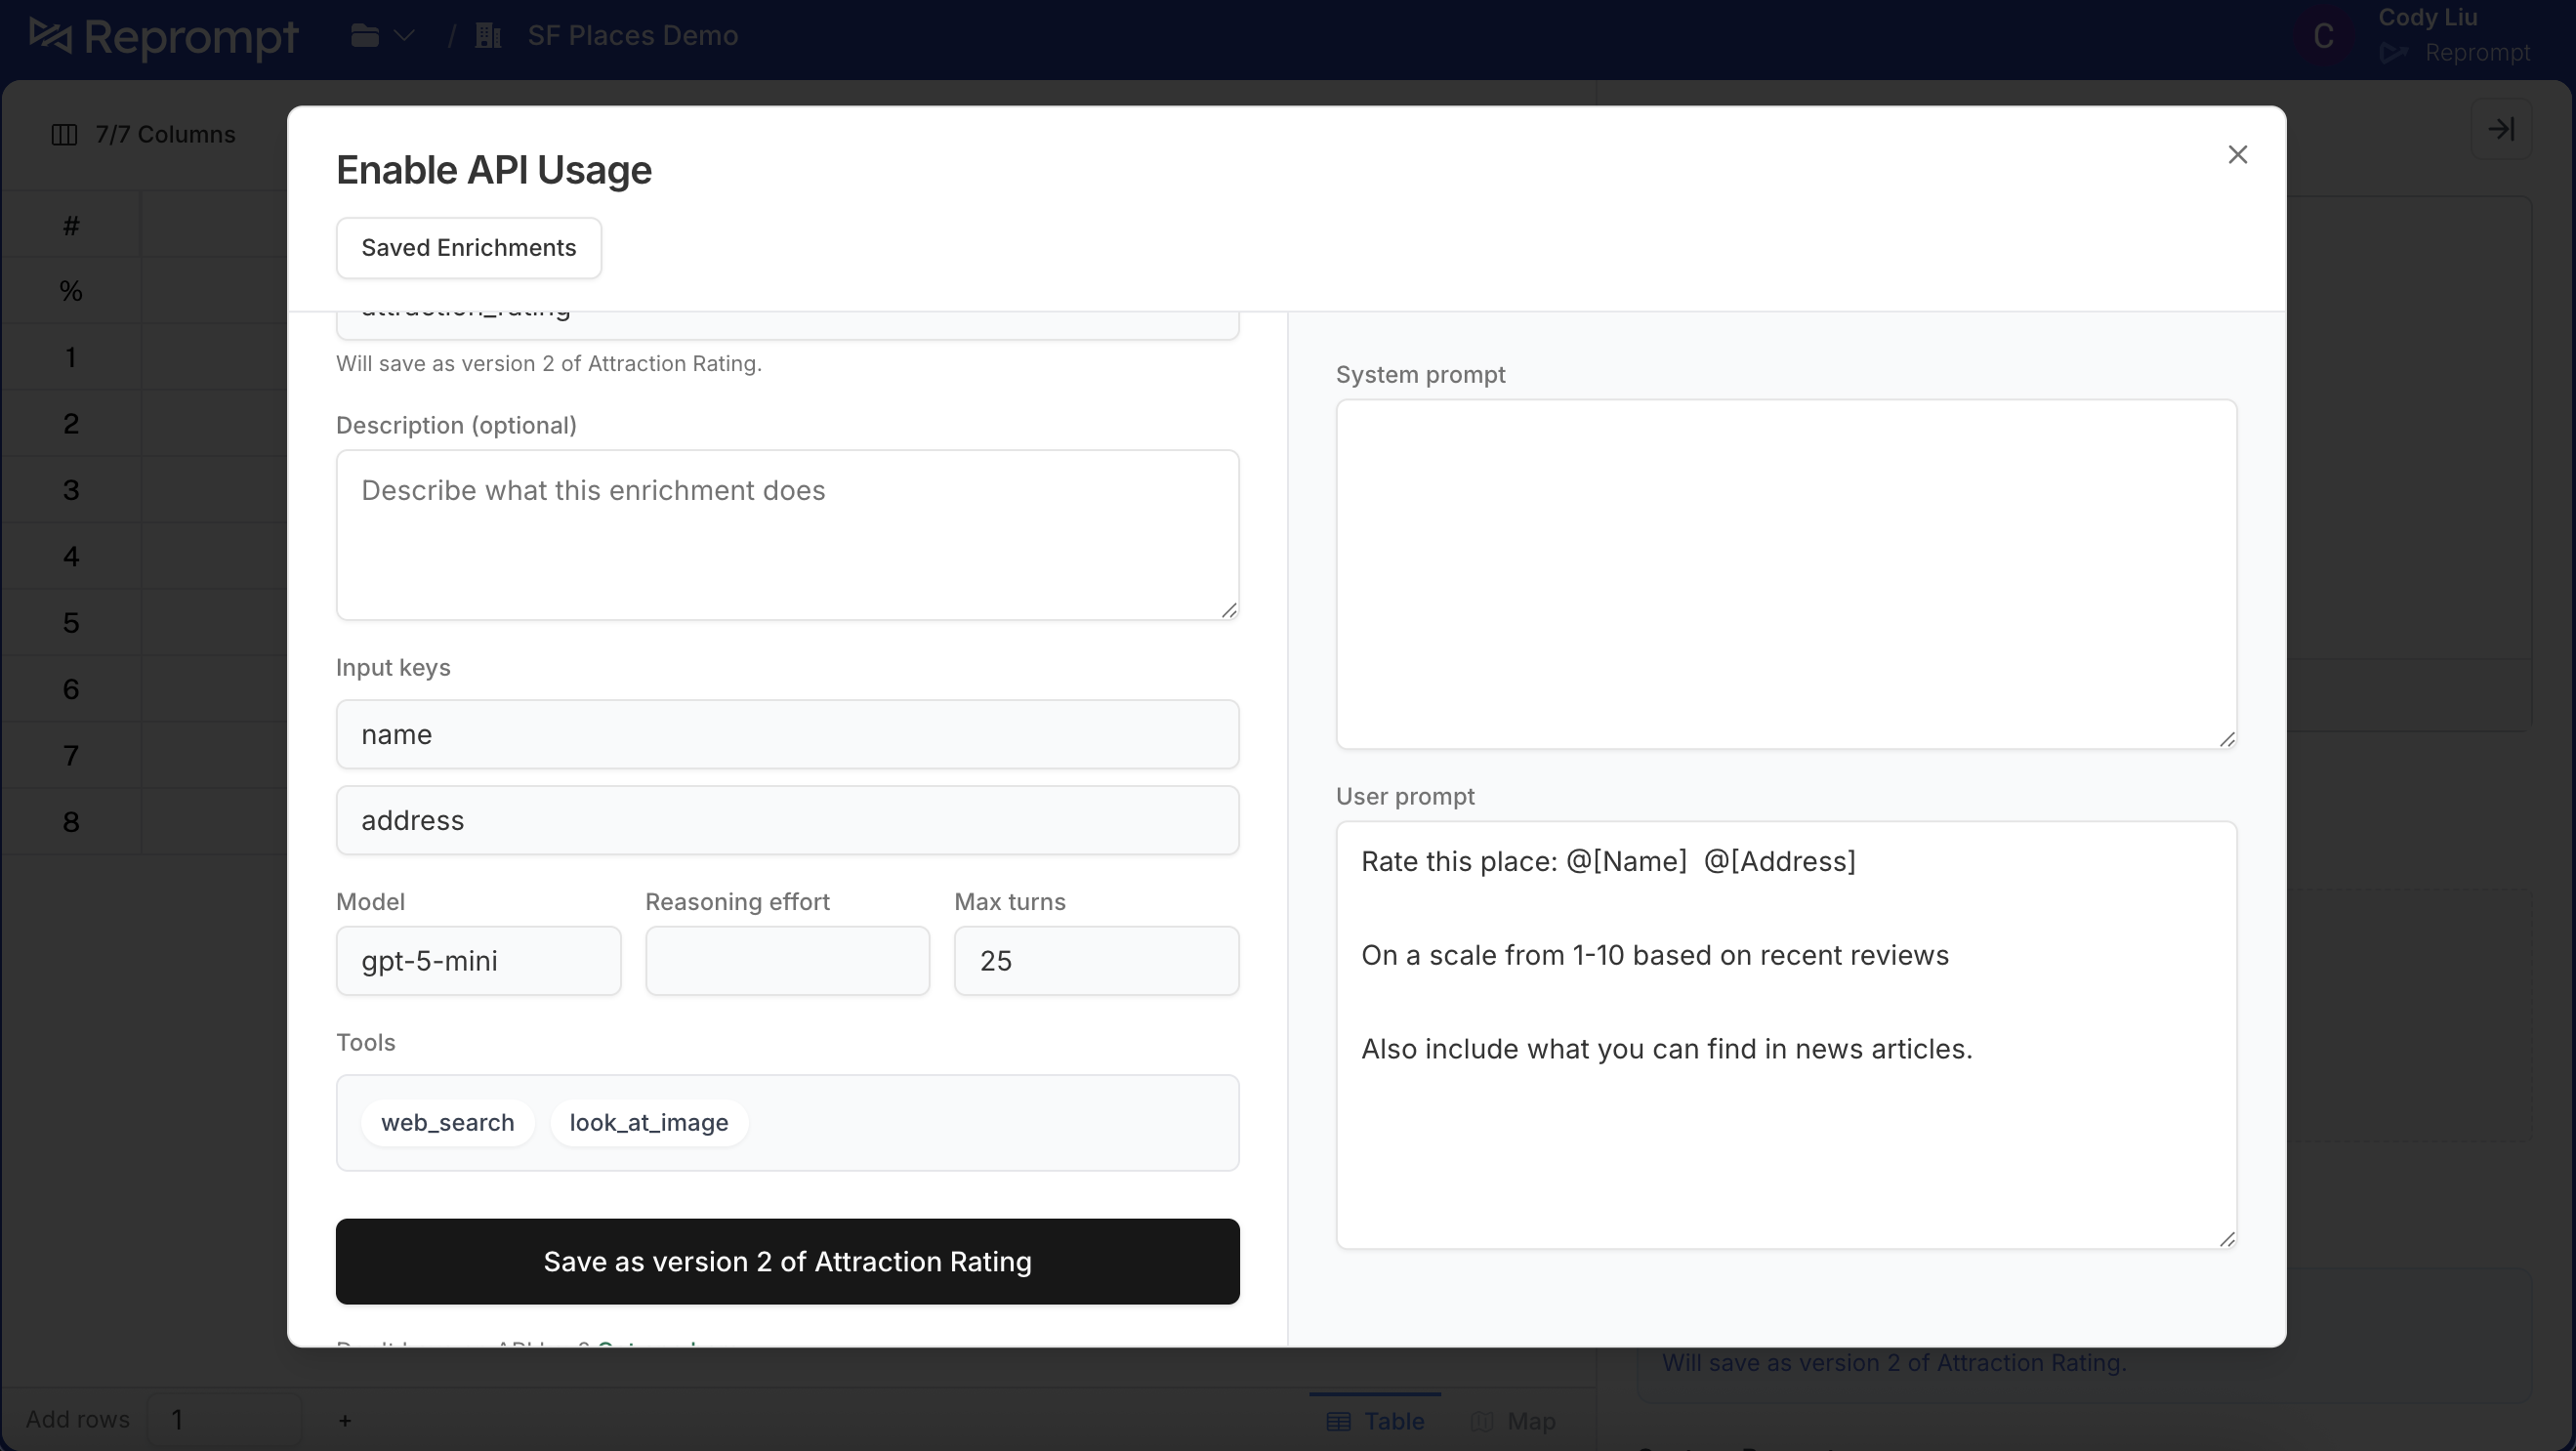
Task: Open the project folder icon in breadcrumb
Action: [x=363, y=35]
